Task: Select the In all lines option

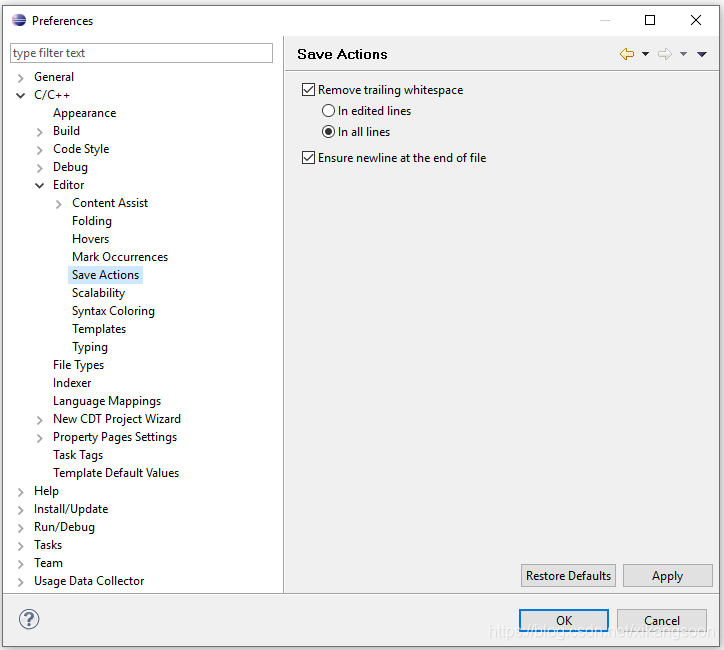Action: click(328, 132)
